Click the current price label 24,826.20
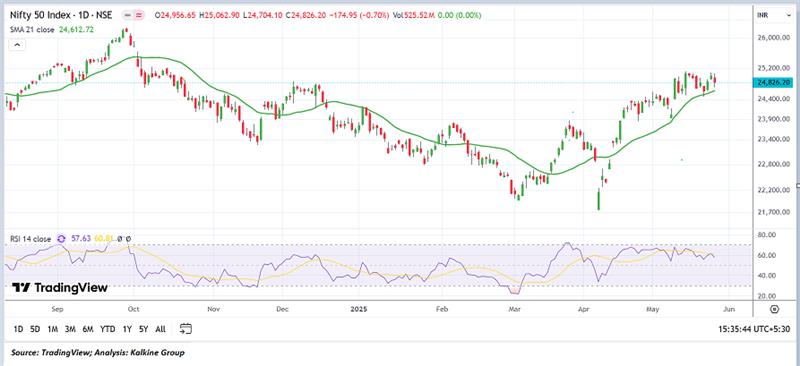The height and width of the screenshot is (366, 800). (x=774, y=82)
